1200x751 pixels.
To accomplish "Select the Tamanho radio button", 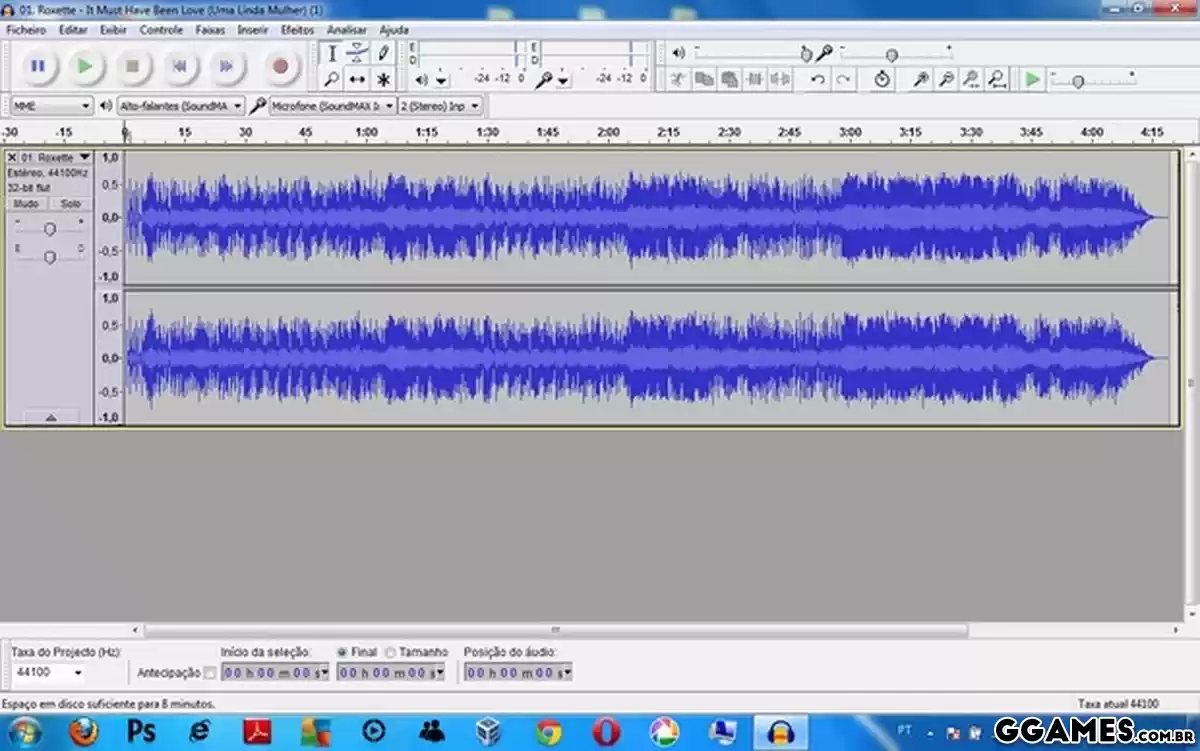I will point(390,651).
